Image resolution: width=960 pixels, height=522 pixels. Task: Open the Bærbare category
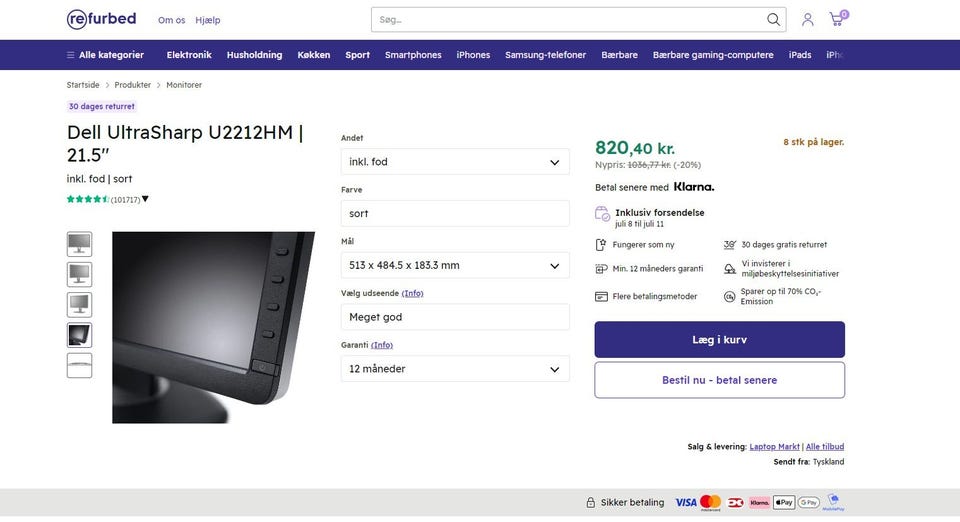click(620, 55)
